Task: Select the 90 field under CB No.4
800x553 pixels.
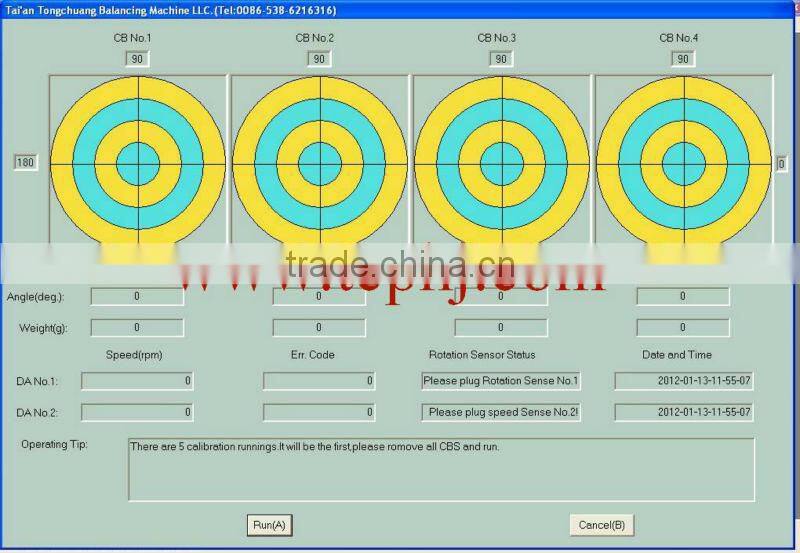Action: coord(683,59)
